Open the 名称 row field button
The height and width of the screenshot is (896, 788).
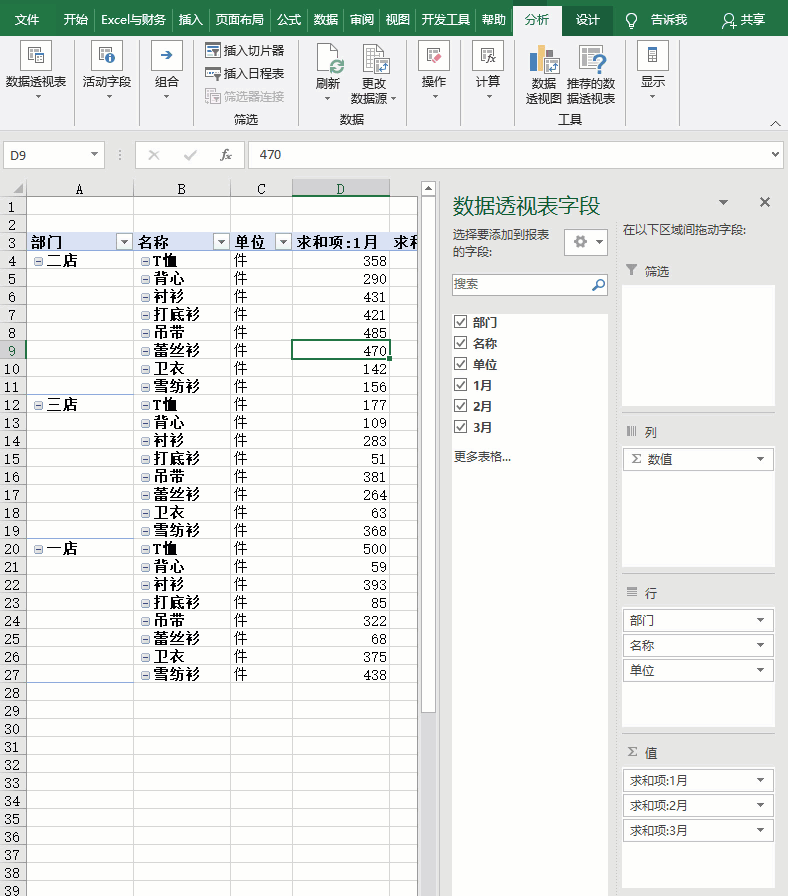coord(698,645)
